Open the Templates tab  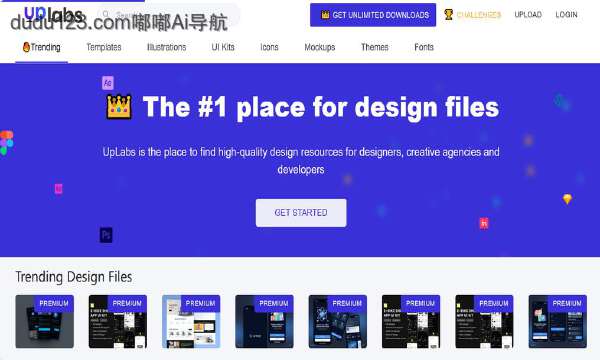point(104,47)
